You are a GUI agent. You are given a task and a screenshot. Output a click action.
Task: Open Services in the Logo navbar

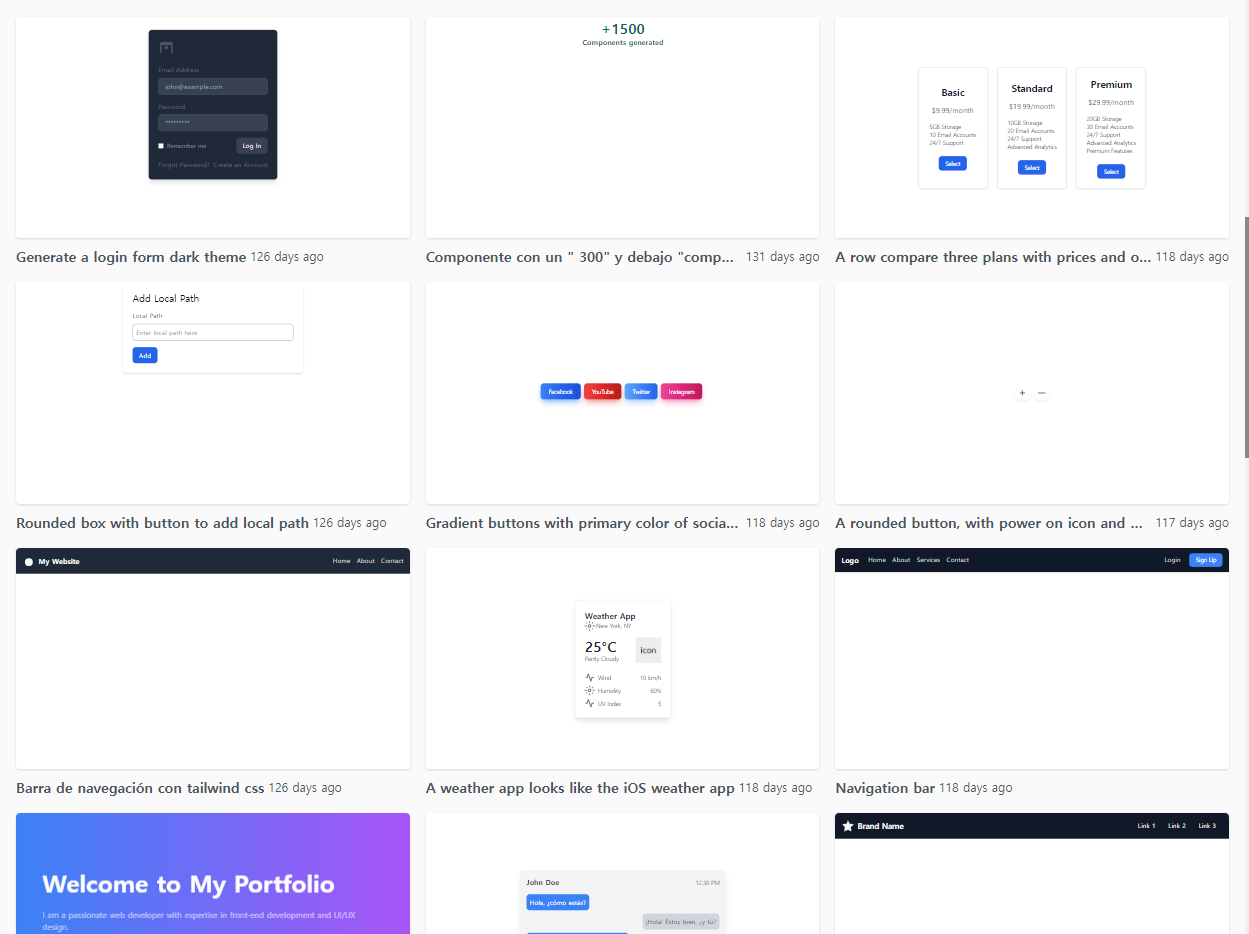click(x=928, y=560)
